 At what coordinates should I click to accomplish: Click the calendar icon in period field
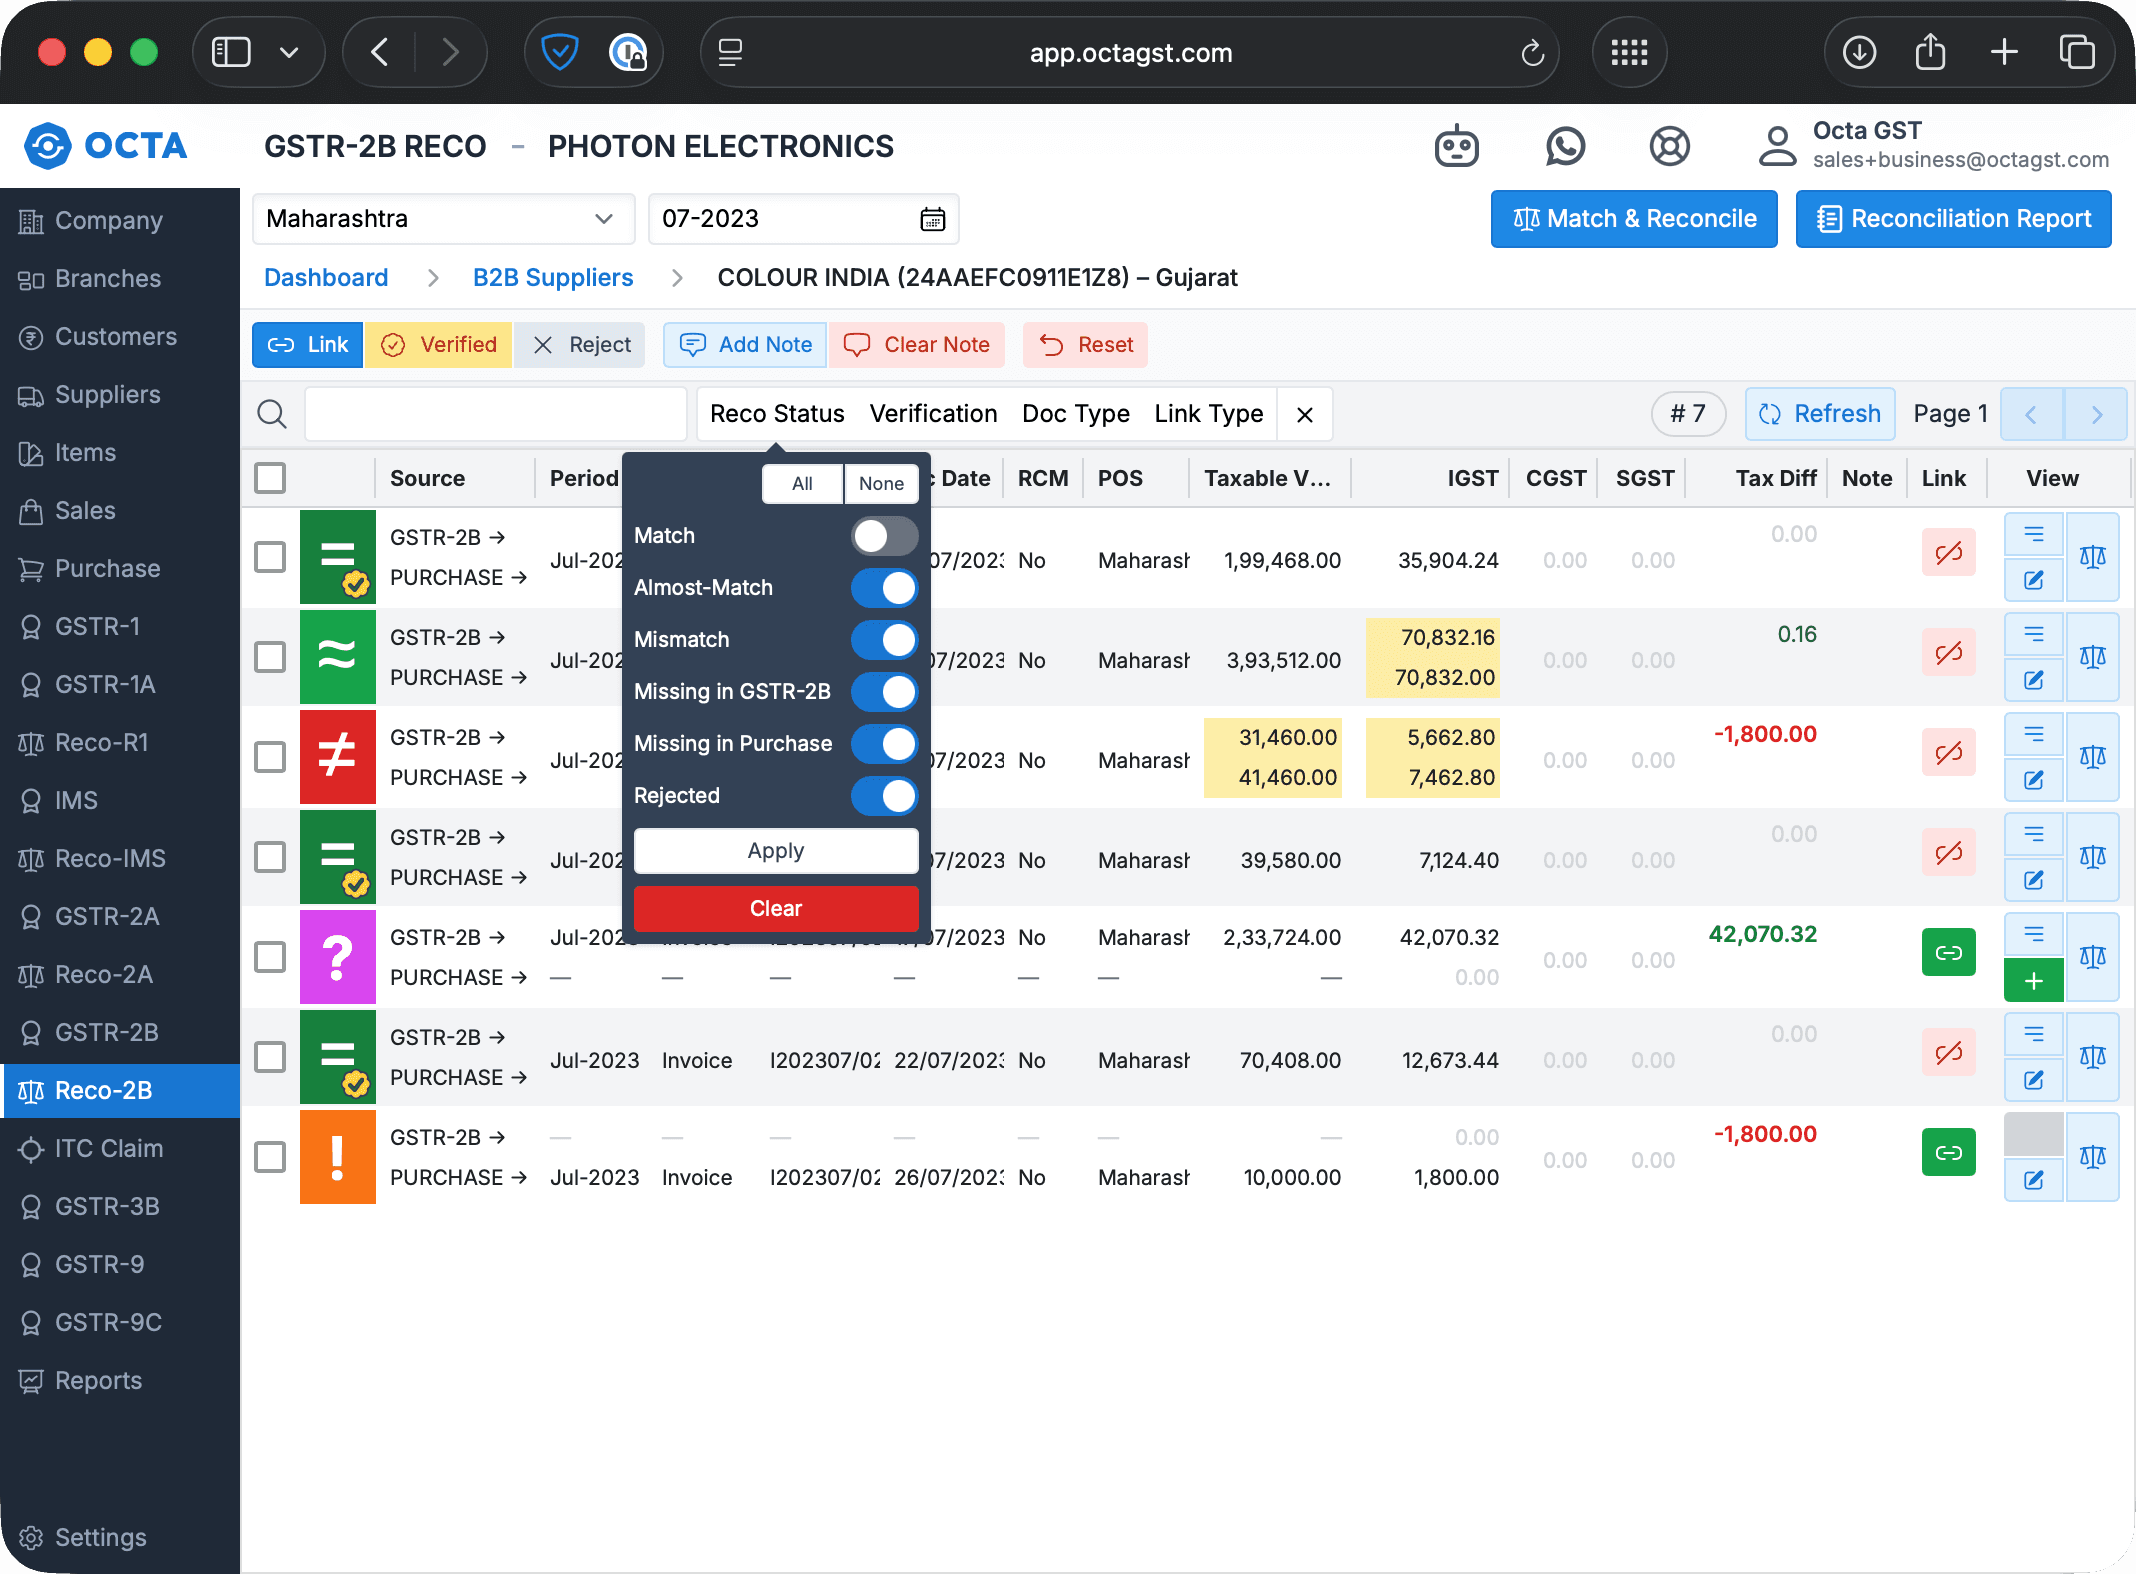click(x=932, y=219)
